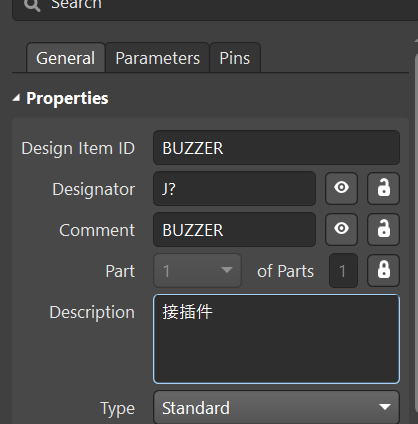Toggle the Part lock icon
The height and width of the screenshot is (424, 418).
(383, 271)
